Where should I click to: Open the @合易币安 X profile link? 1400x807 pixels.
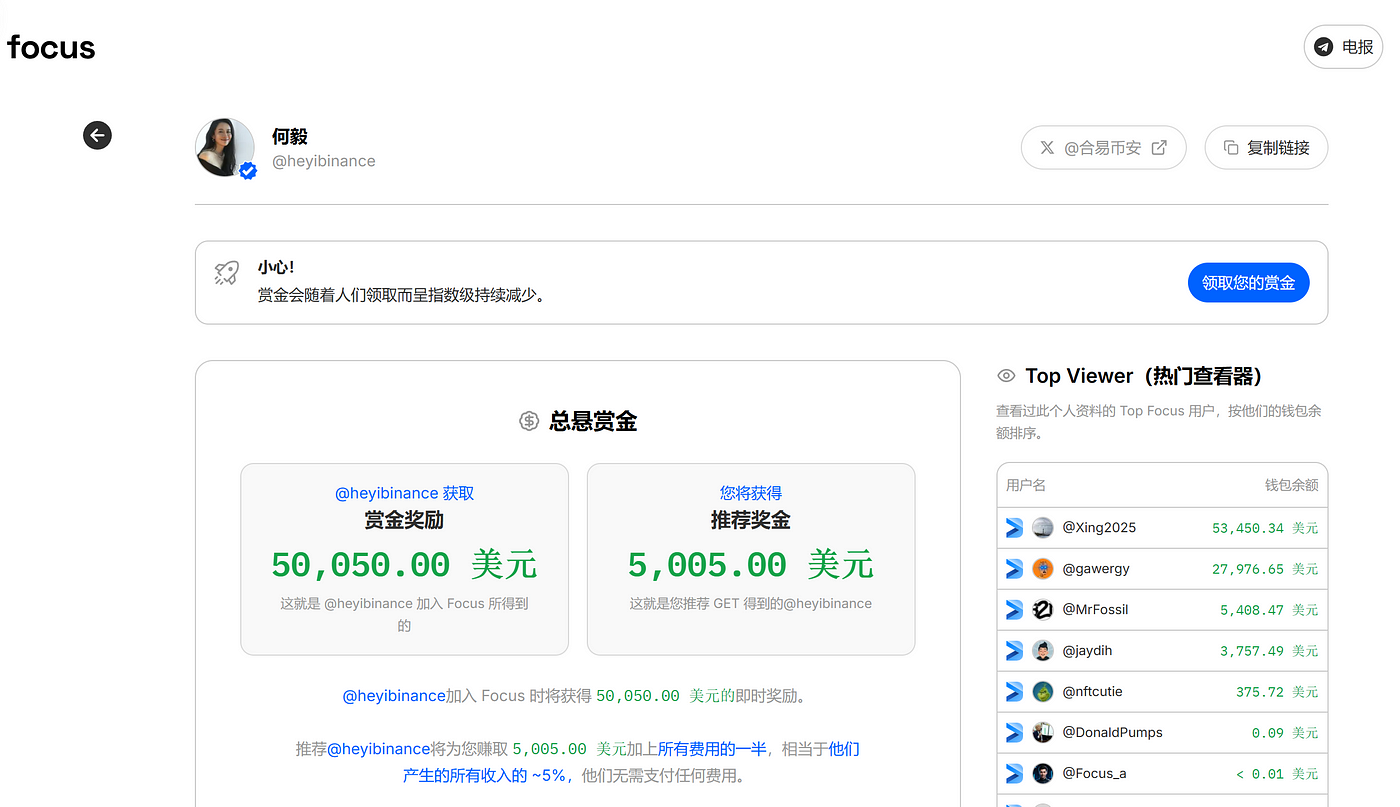pos(1102,148)
